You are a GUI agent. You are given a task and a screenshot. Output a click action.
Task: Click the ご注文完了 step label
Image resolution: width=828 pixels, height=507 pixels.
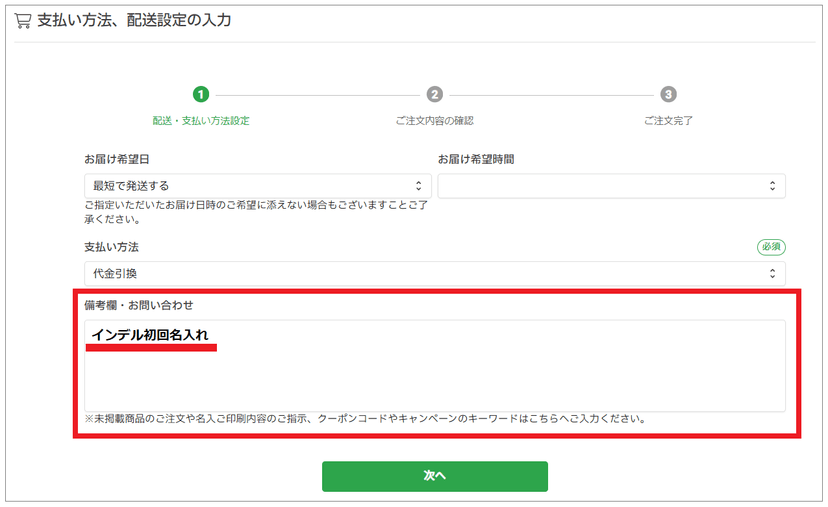click(668, 121)
